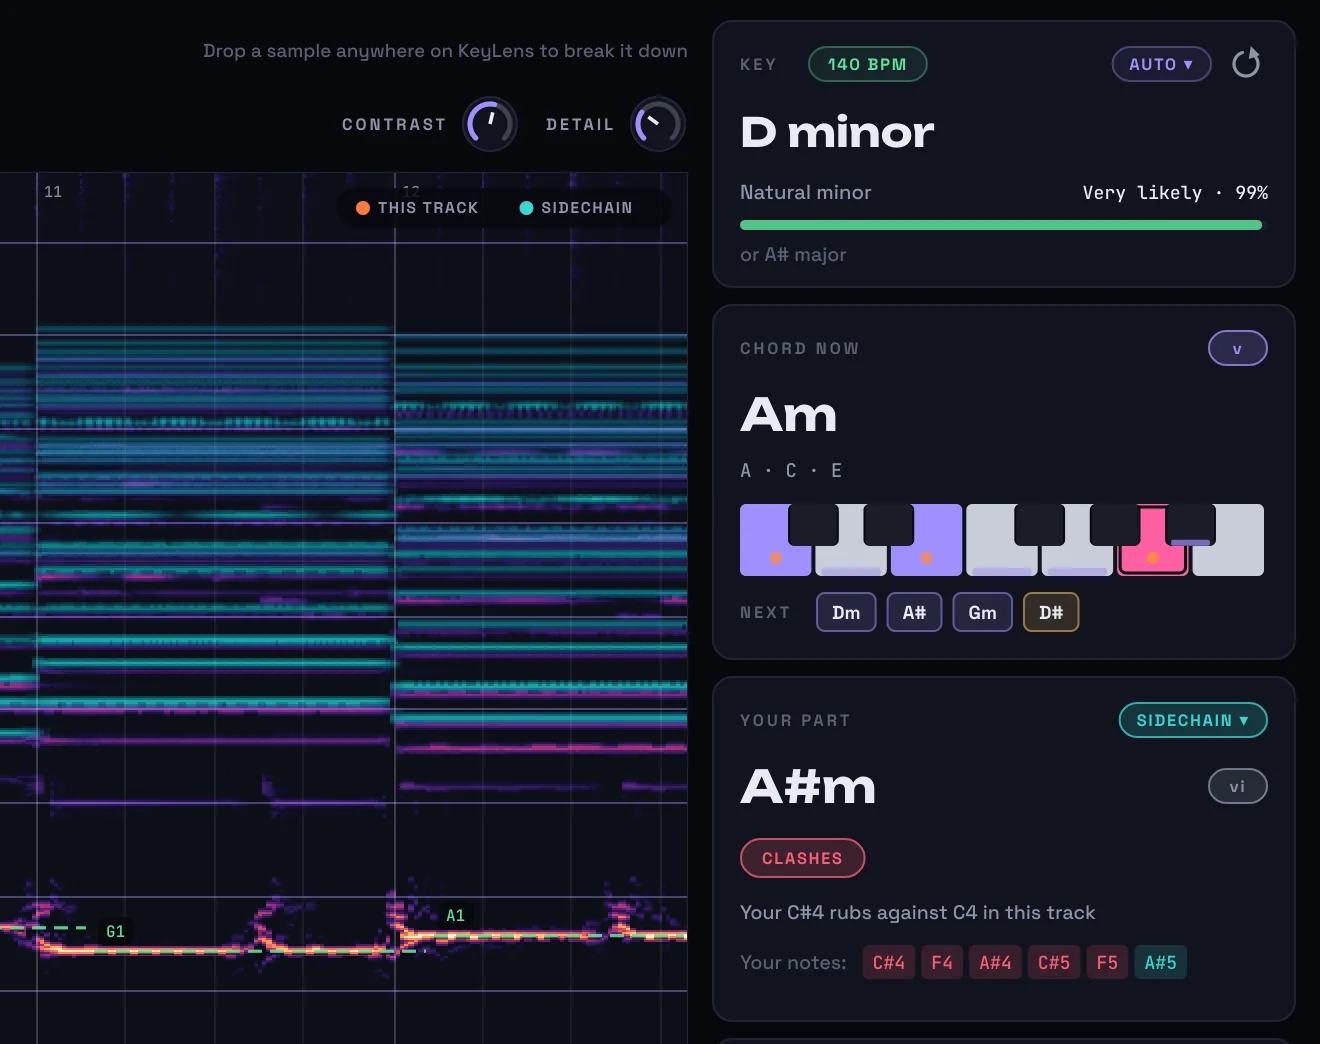Select the A# next chord suggestion
The height and width of the screenshot is (1044, 1320).
coord(914,612)
